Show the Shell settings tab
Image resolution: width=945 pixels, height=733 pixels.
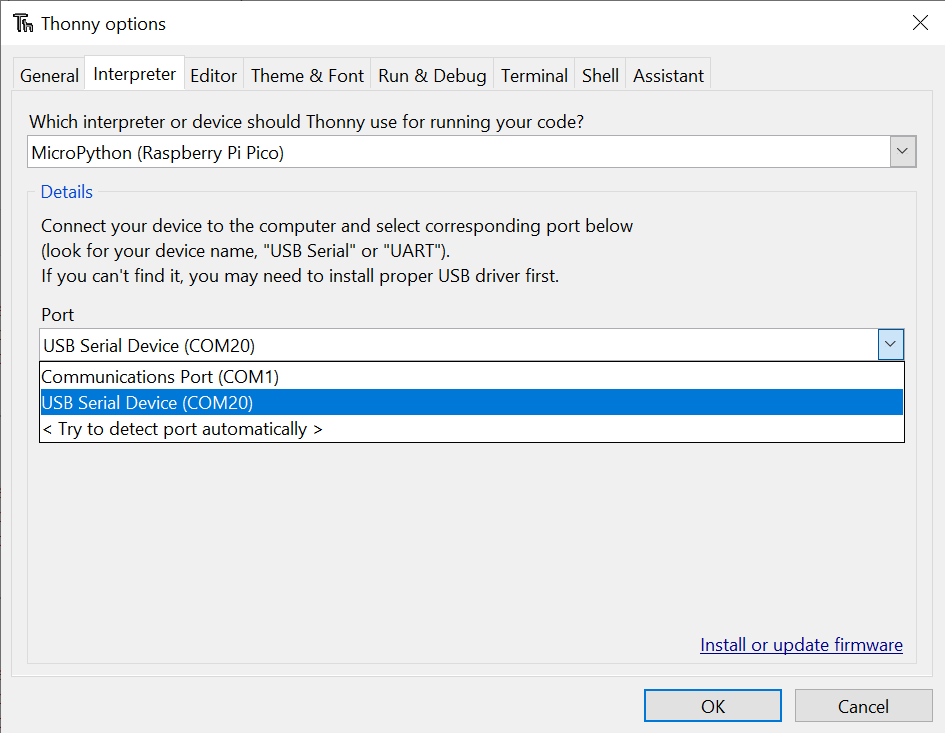[600, 75]
